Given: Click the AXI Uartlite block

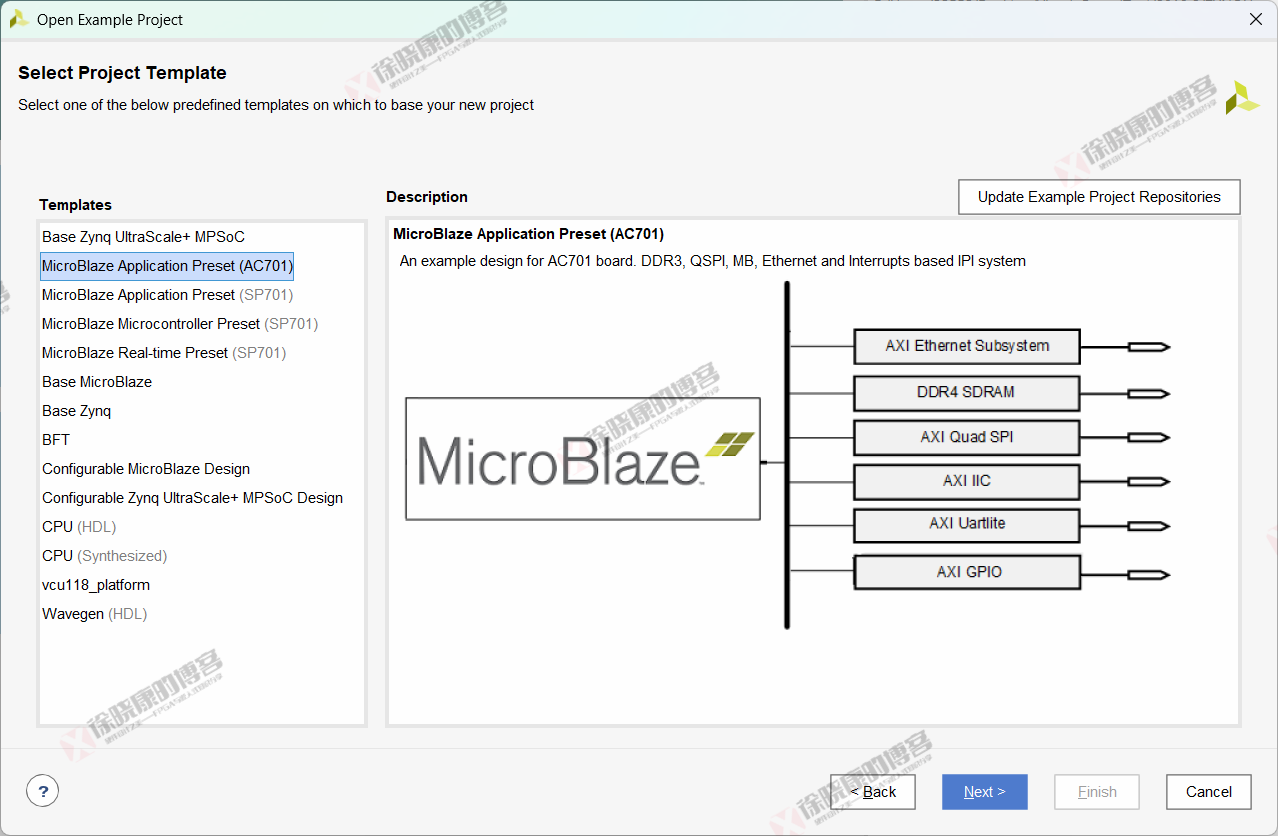Looking at the screenshot, I should click(967, 525).
